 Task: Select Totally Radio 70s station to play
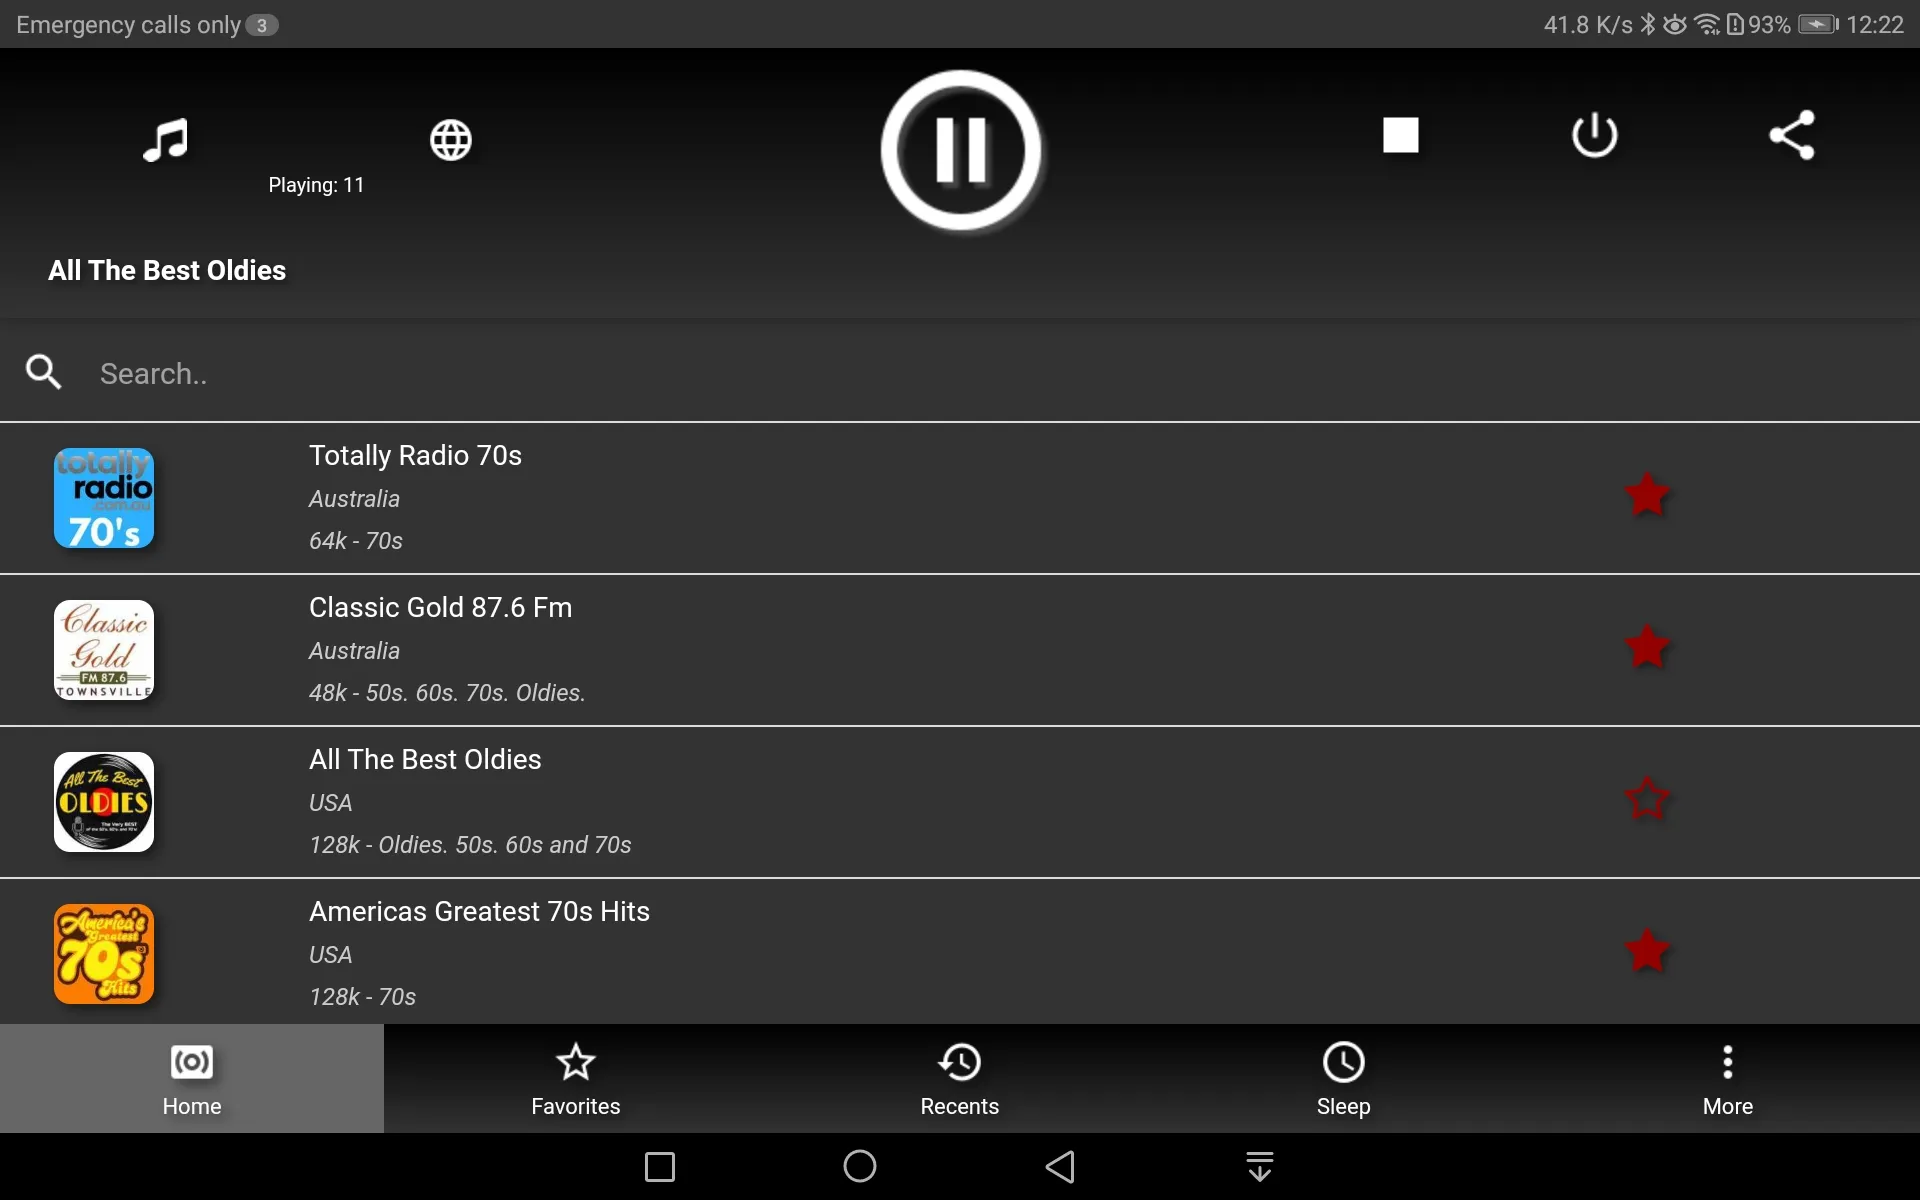coord(959,496)
